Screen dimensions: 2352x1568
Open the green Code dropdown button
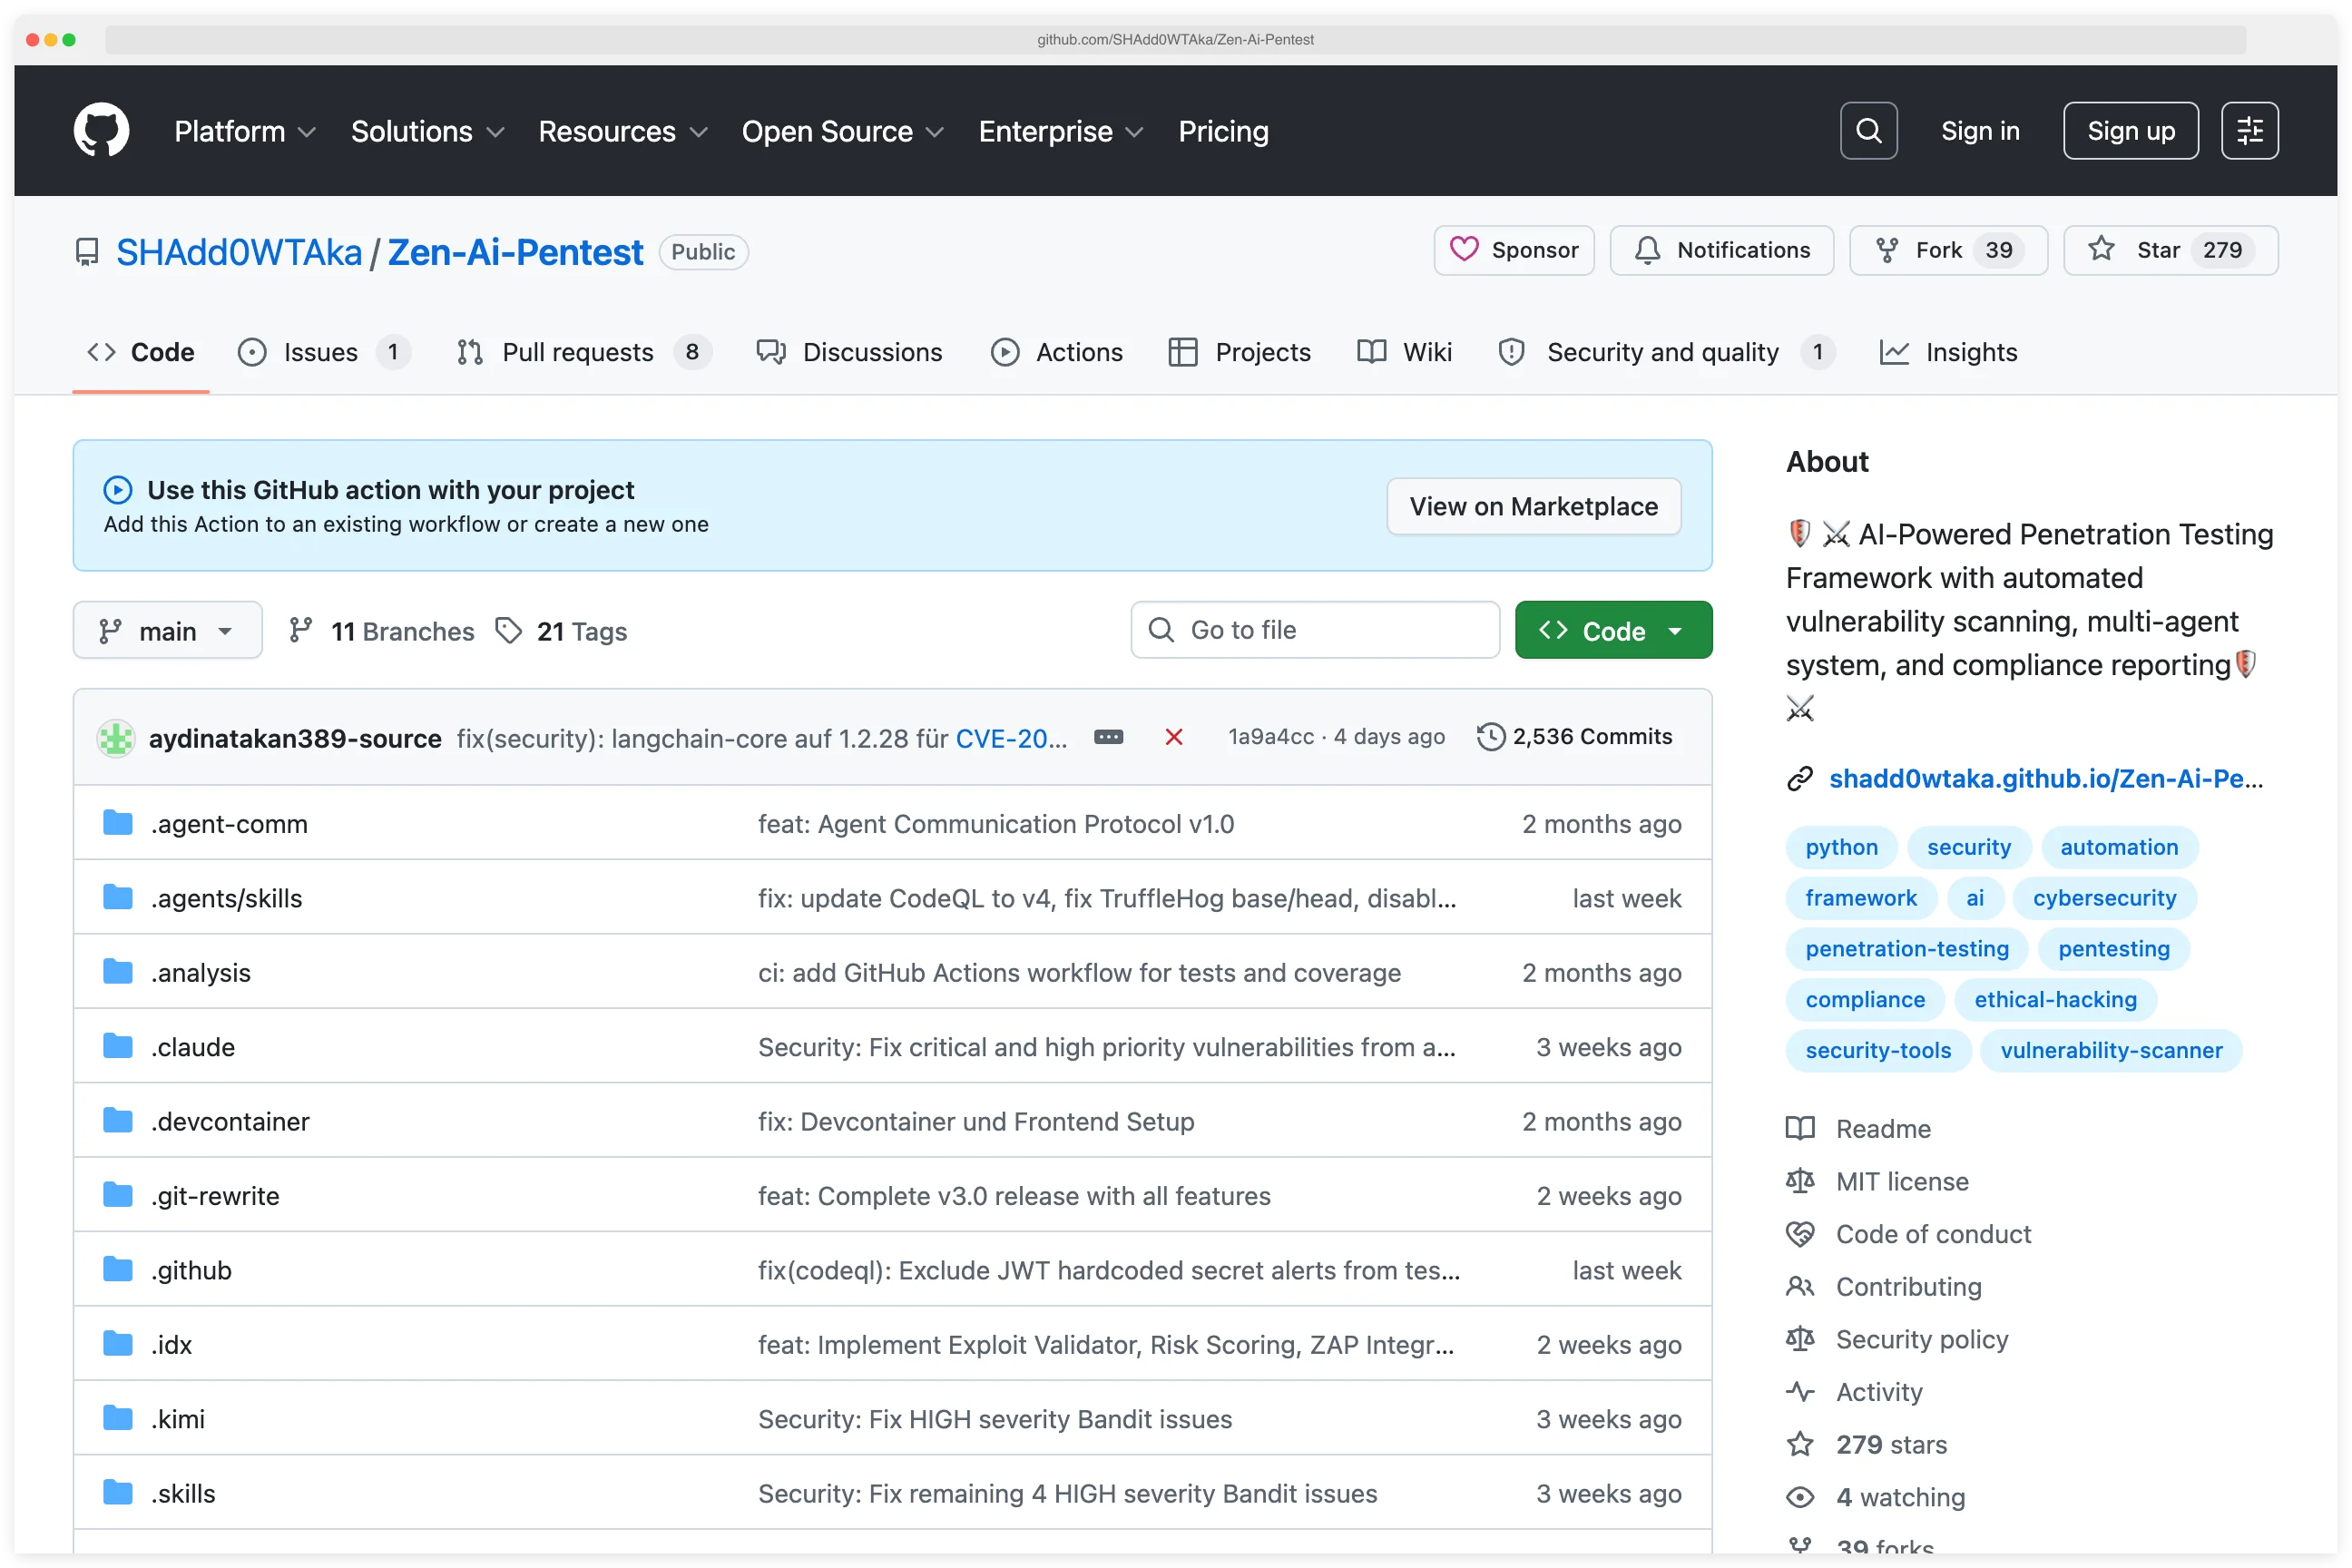1613,630
